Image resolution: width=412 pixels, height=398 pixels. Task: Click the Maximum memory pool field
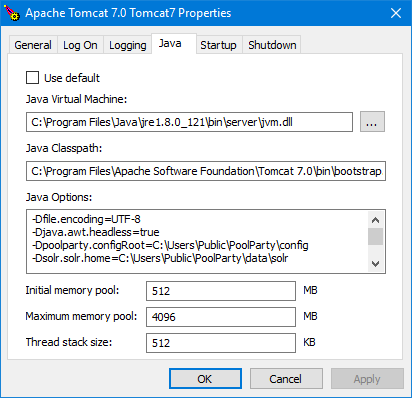(x=221, y=317)
